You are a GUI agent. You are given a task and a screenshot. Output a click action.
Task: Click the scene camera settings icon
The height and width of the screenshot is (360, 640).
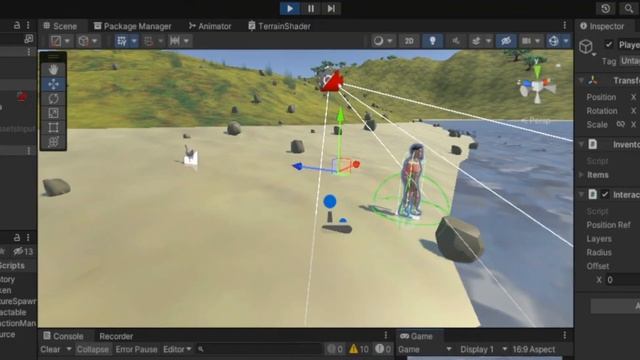click(527, 41)
